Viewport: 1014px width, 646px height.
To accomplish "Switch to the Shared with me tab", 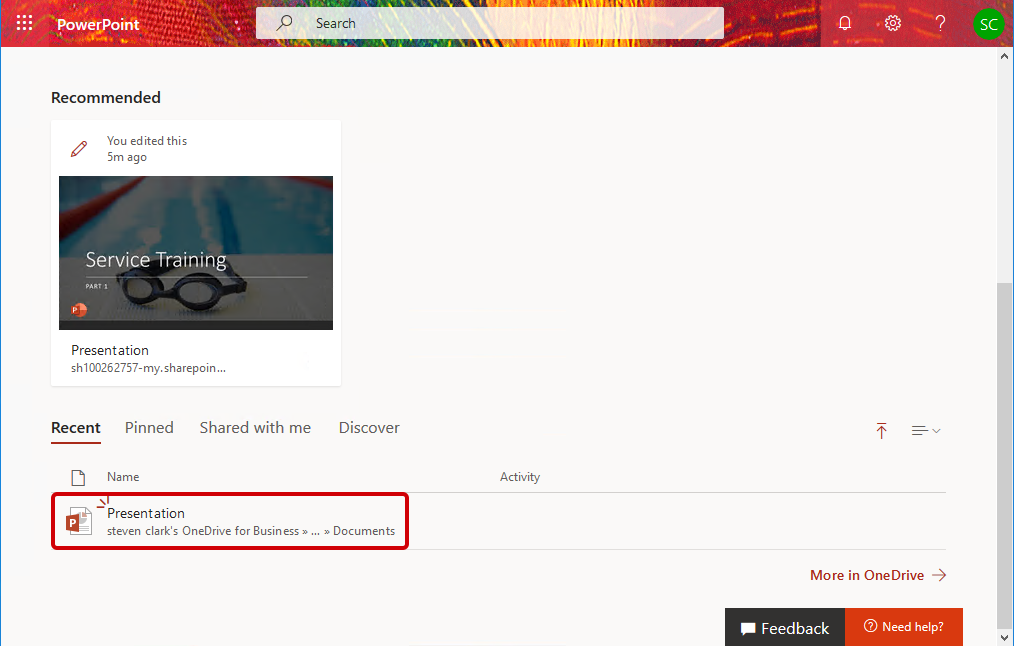I will [x=255, y=428].
